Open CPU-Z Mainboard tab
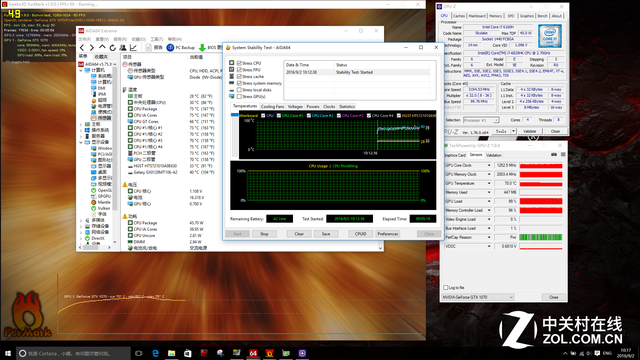 pos(477,16)
